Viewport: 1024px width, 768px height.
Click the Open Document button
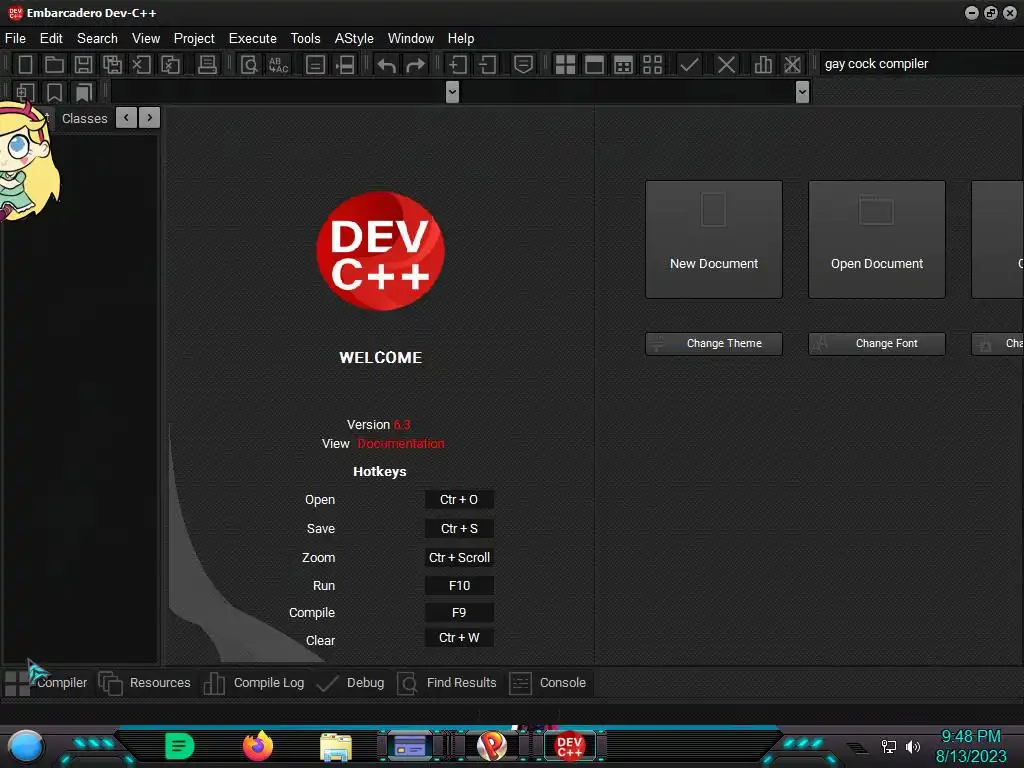tap(877, 240)
